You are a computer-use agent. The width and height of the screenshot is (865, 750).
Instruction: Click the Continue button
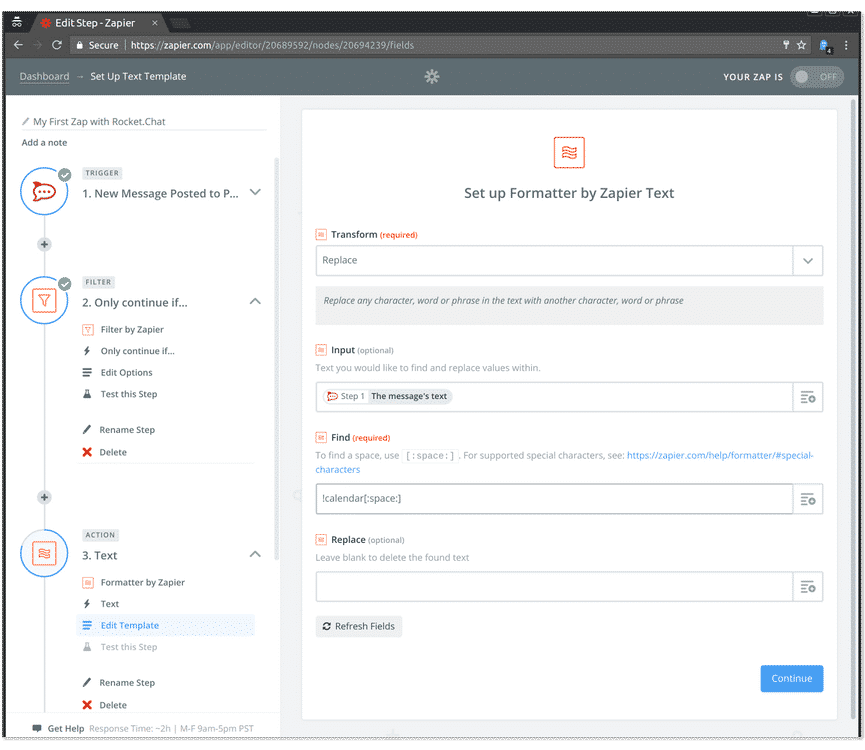tap(792, 678)
